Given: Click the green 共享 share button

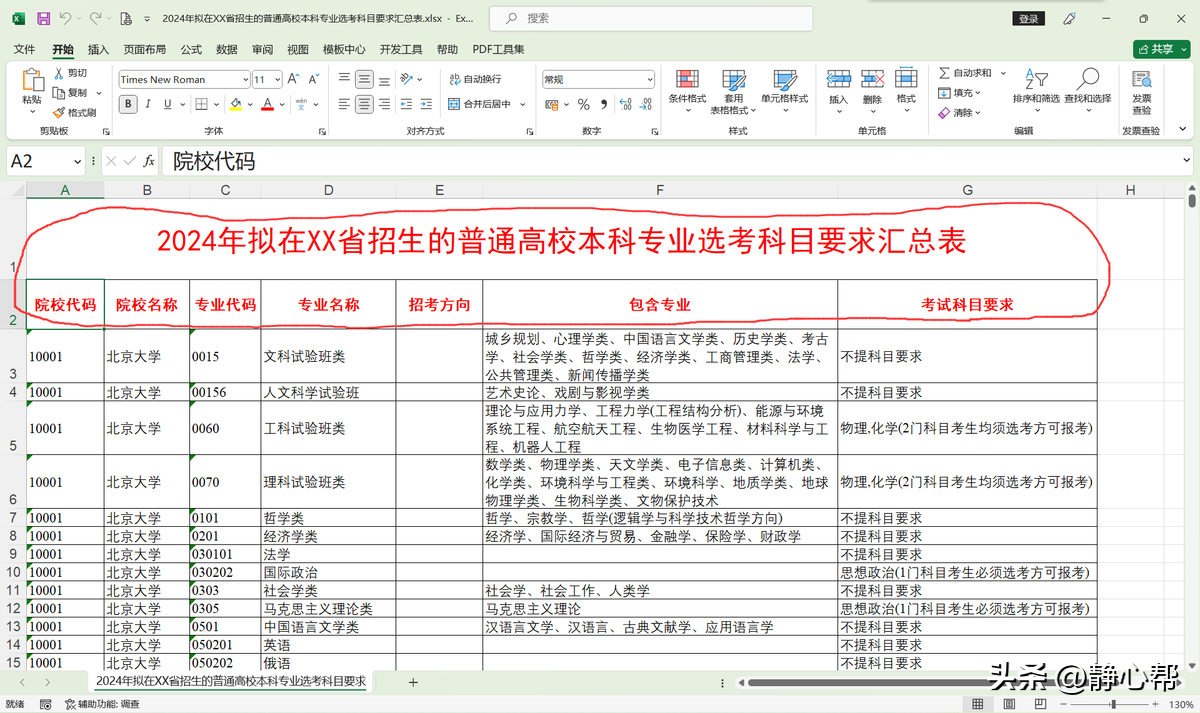Looking at the screenshot, I should click(1161, 49).
